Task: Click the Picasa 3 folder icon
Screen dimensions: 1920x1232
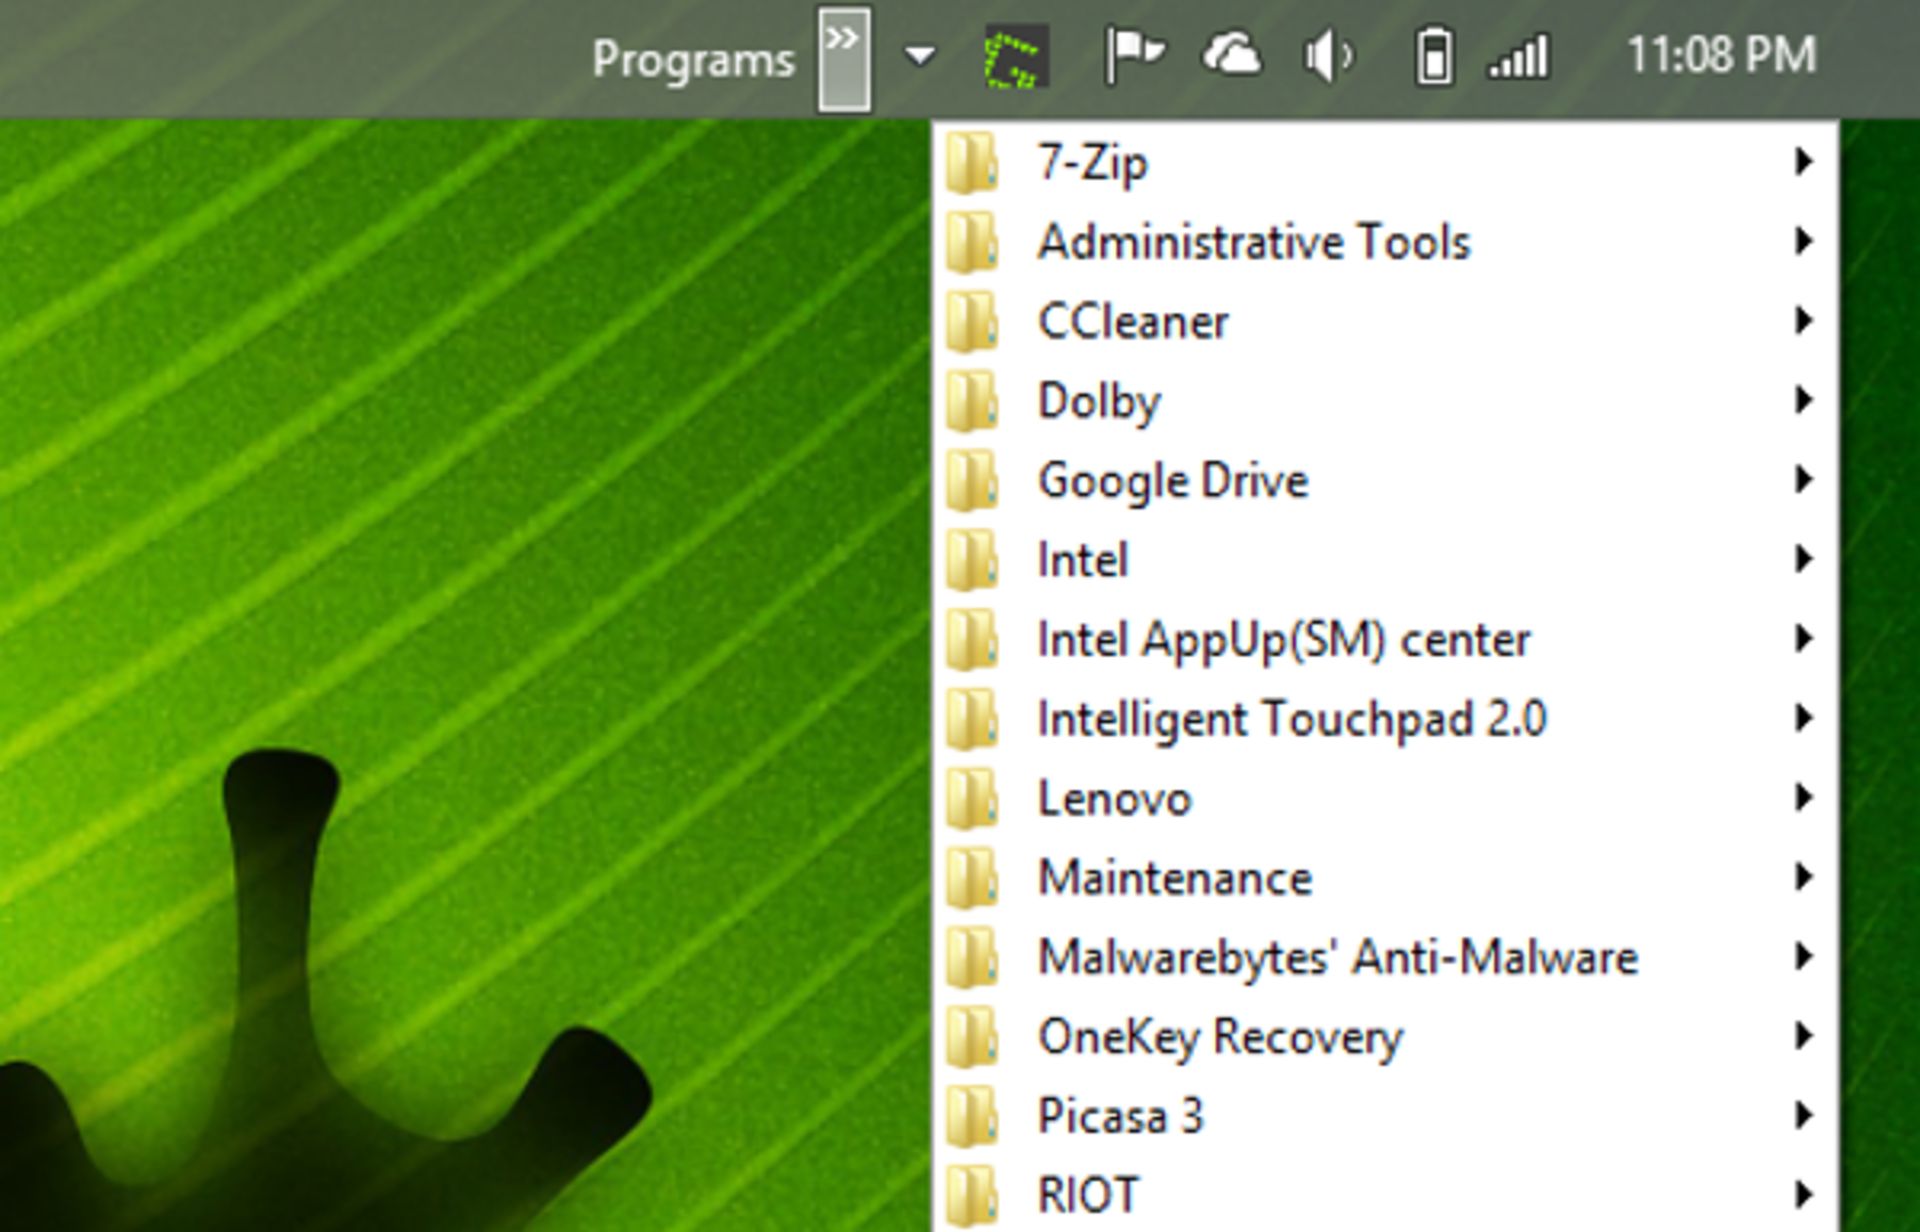Action: [971, 1116]
